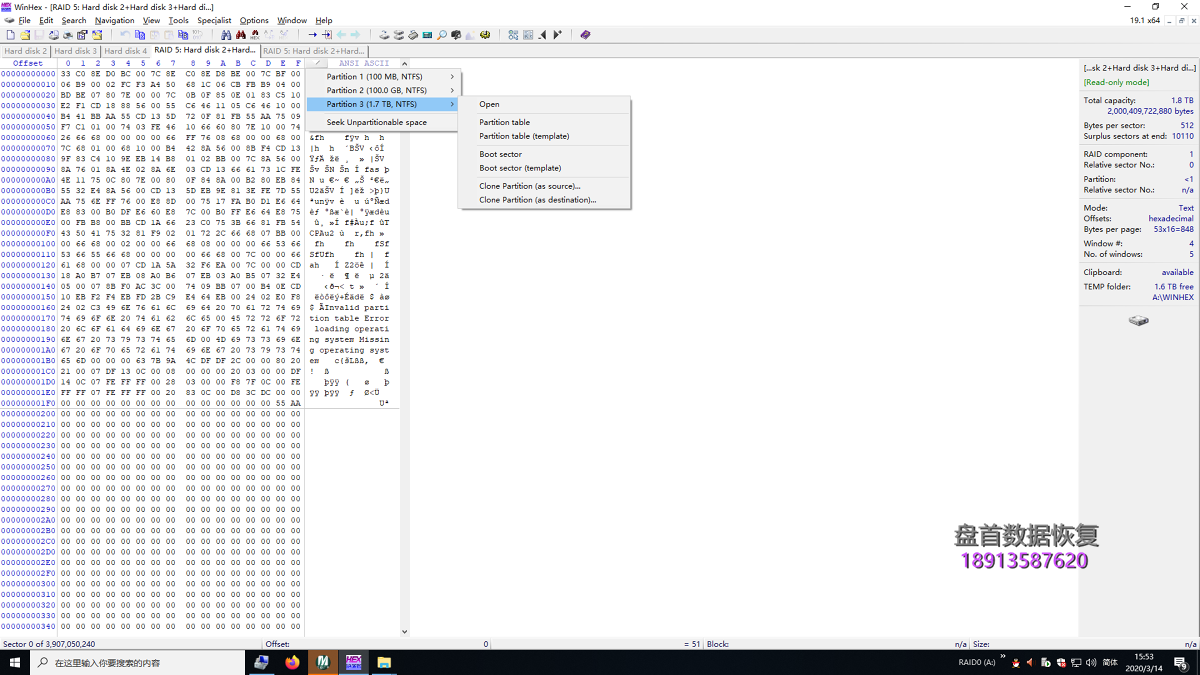Click the drive icon in the info panel
This screenshot has height=675, width=1200.
[x=1139, y=320]
